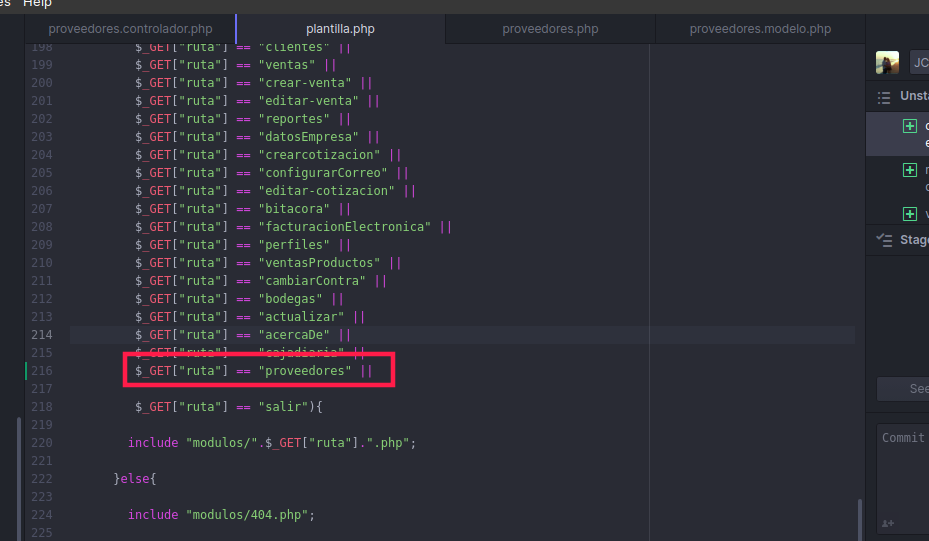This screenshot has width=929, height=541.
Task: Select the plantilla.php tab
Action: [340, 29]
